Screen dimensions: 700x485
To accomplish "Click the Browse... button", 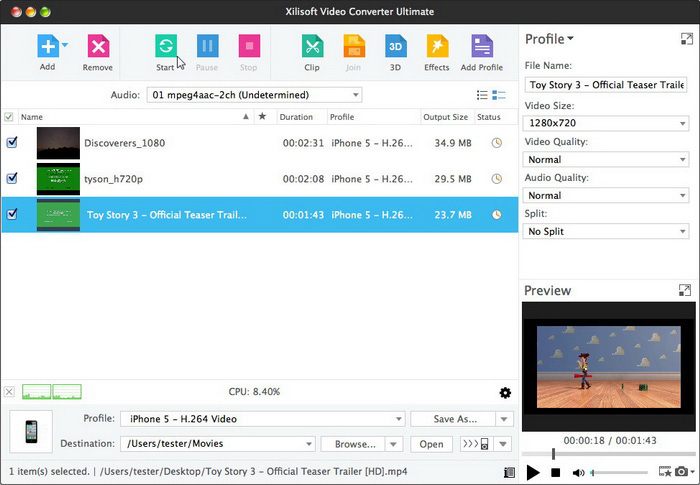I will click(355, 444).
